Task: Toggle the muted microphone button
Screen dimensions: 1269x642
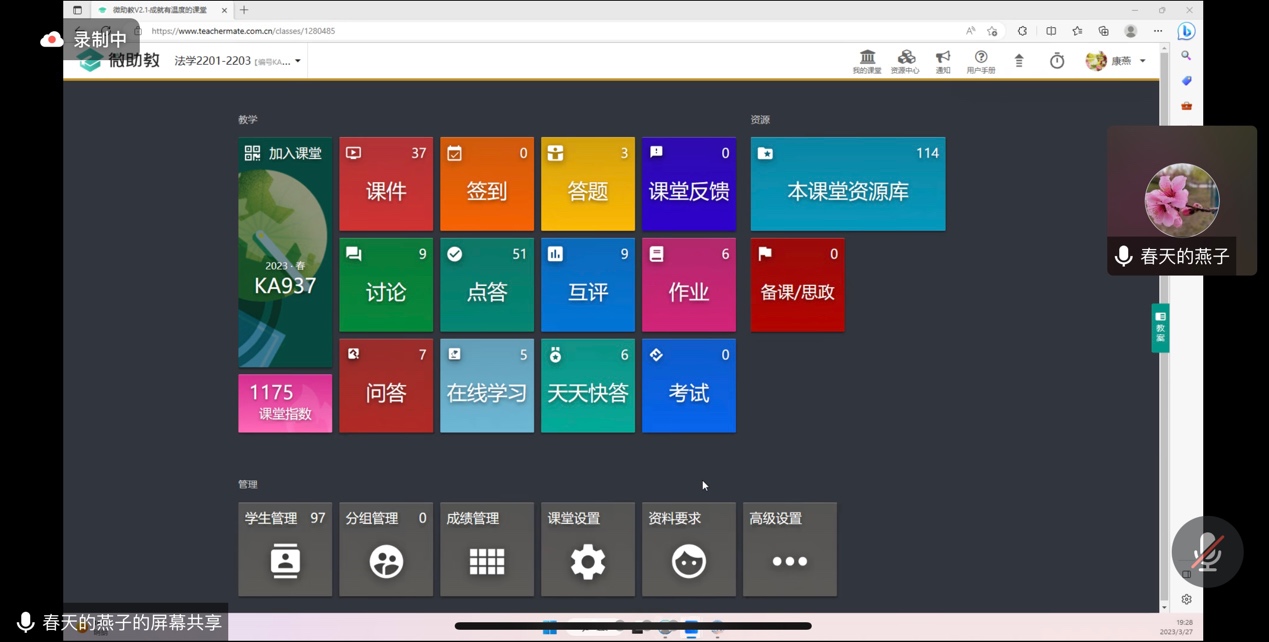Action: tap(1207, 552)
